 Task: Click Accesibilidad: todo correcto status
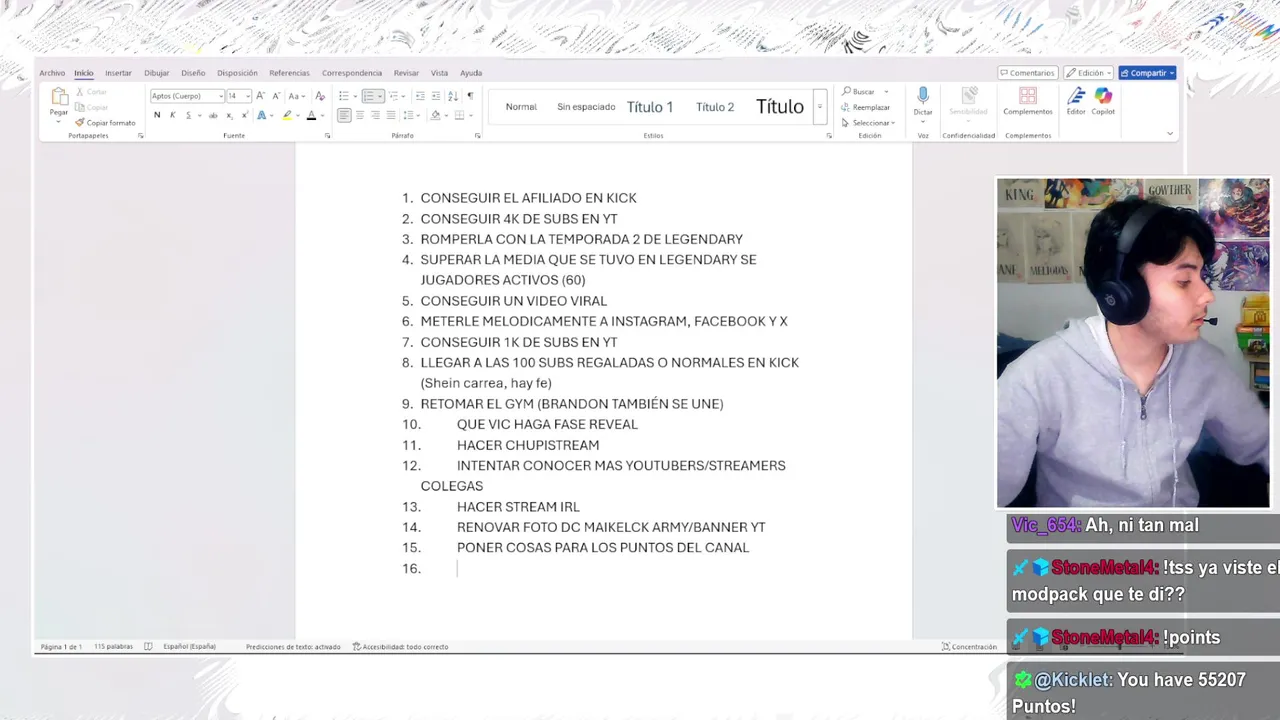(x=401, y=646)
